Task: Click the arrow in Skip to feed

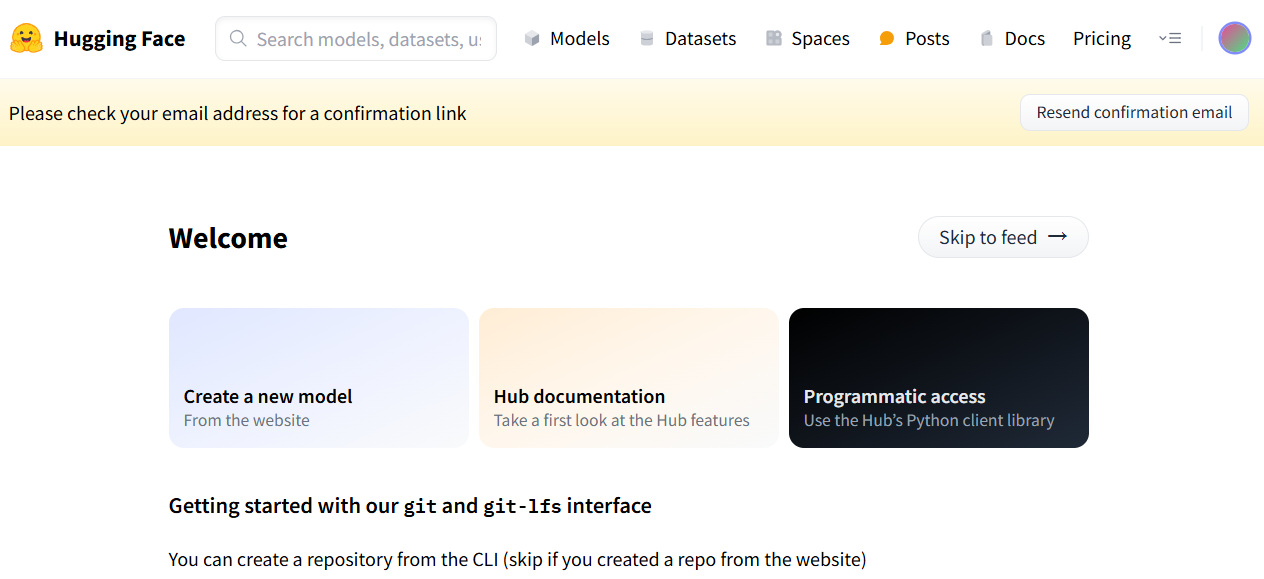Action: tap(1058, 237)
